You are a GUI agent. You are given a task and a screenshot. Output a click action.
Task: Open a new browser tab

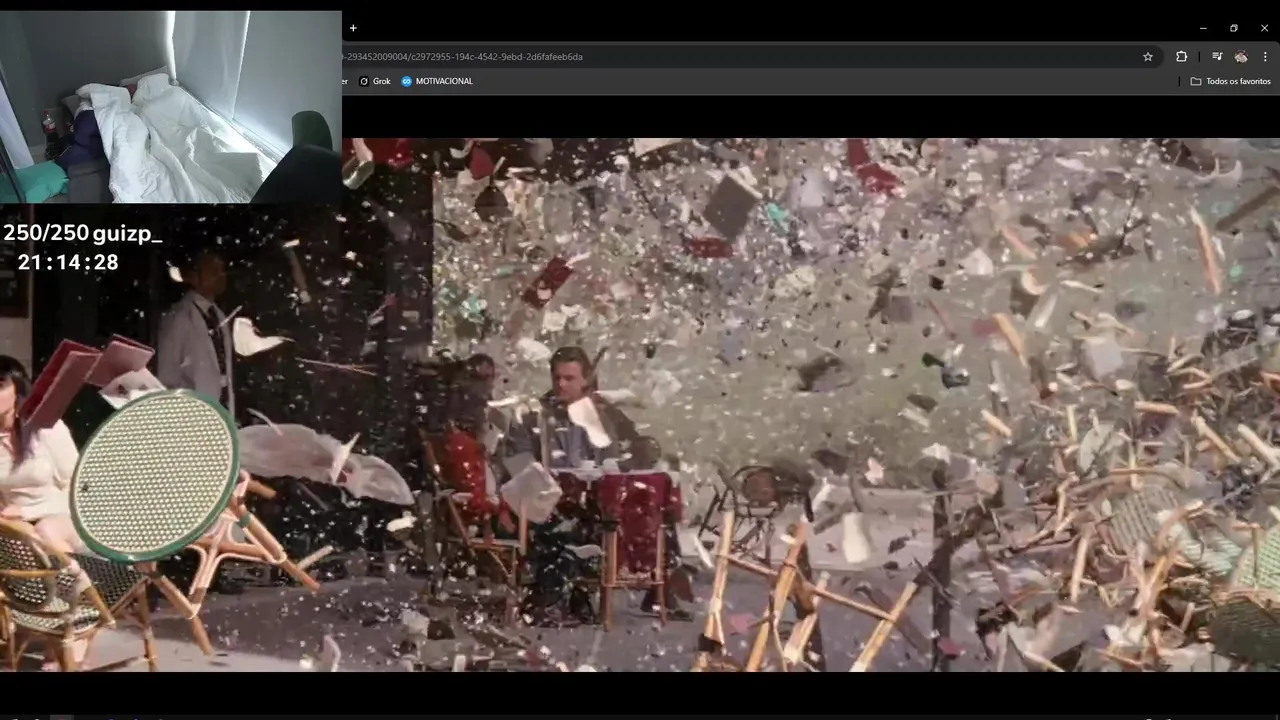[x=353, y=28]
